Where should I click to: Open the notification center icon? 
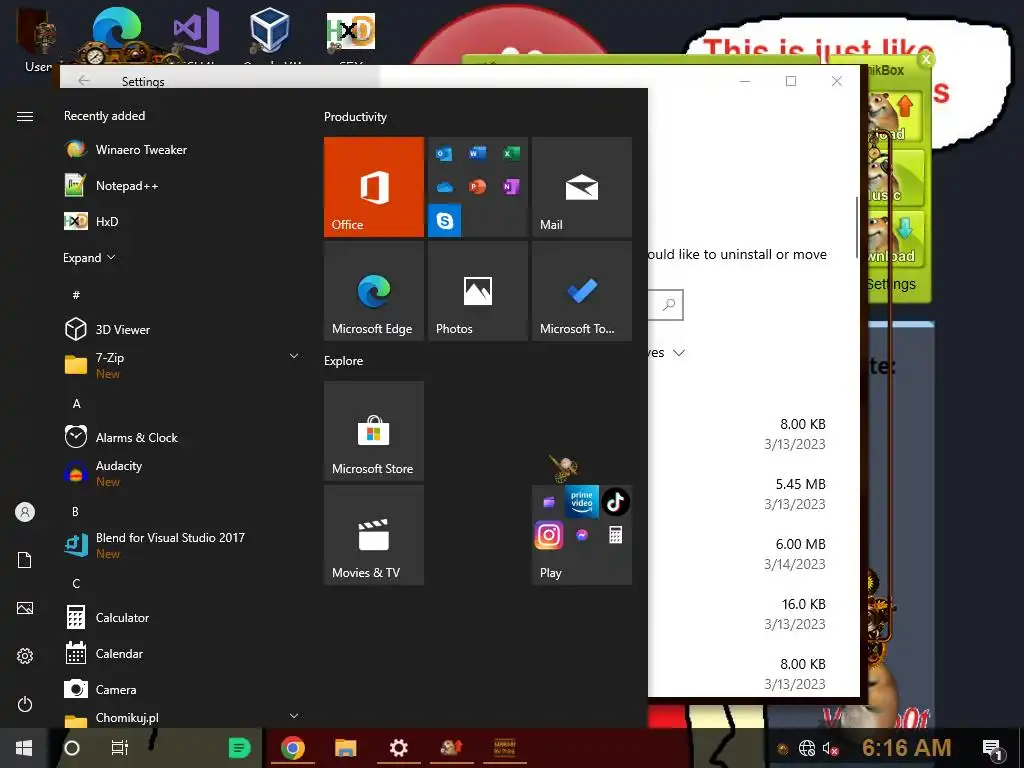tap(993, 749)
